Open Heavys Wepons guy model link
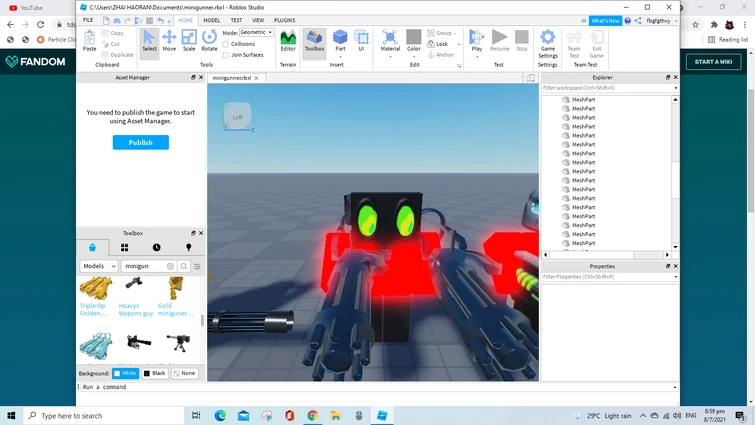Image resolution: width=755 pixels, height=425 pixels. click(135, 309)
